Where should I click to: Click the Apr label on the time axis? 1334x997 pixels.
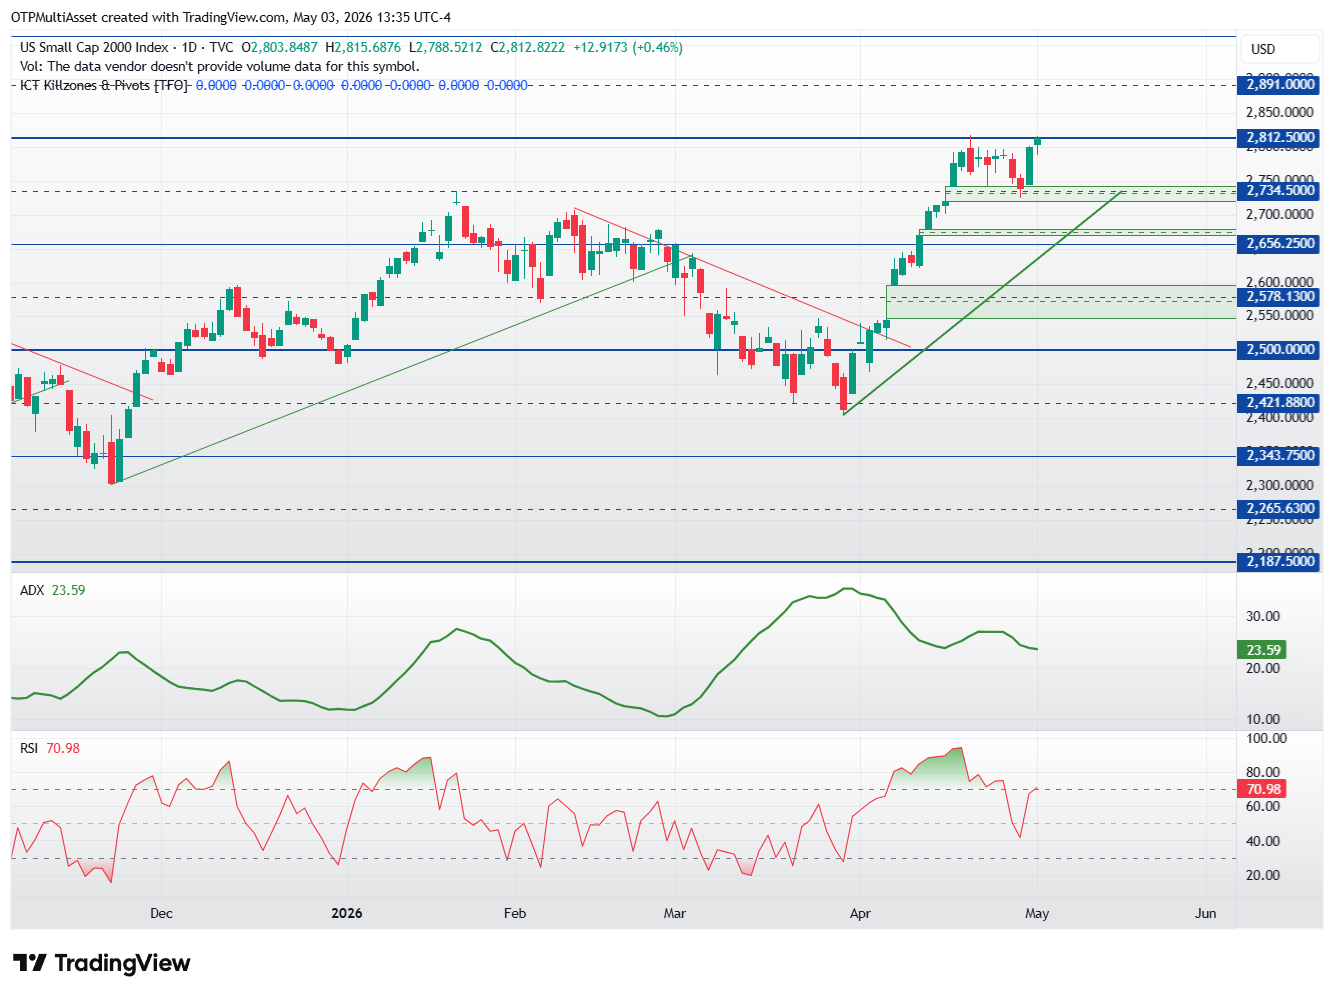(860, 913)
